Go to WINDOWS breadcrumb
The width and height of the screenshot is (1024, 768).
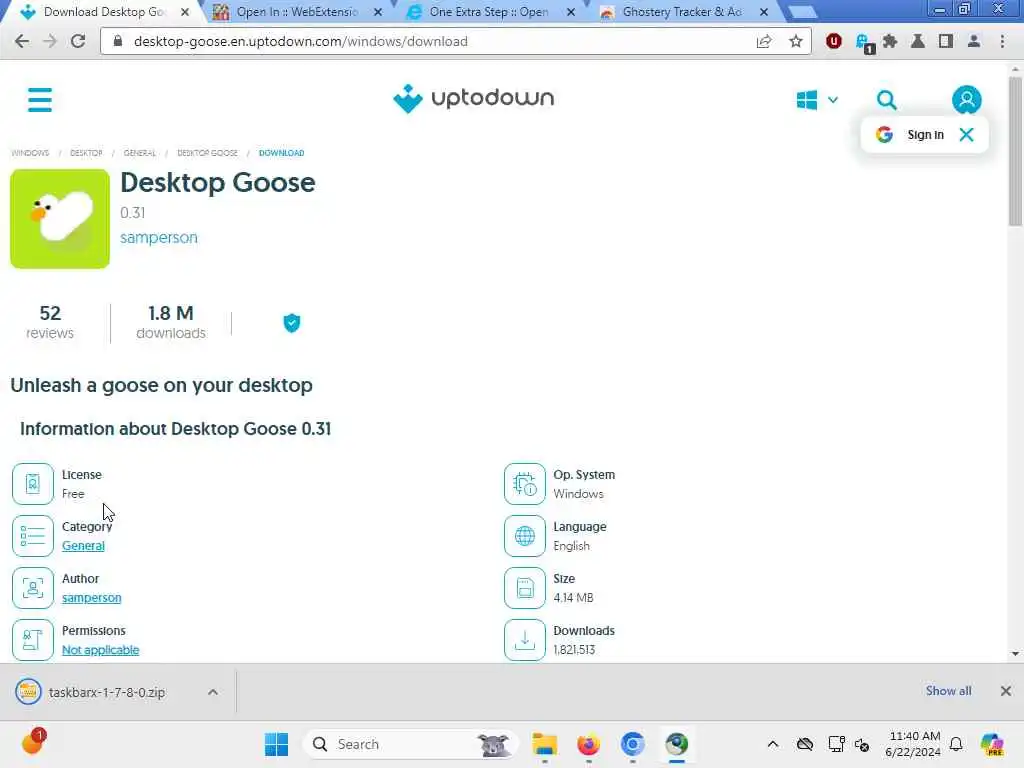tap(30, 153)
